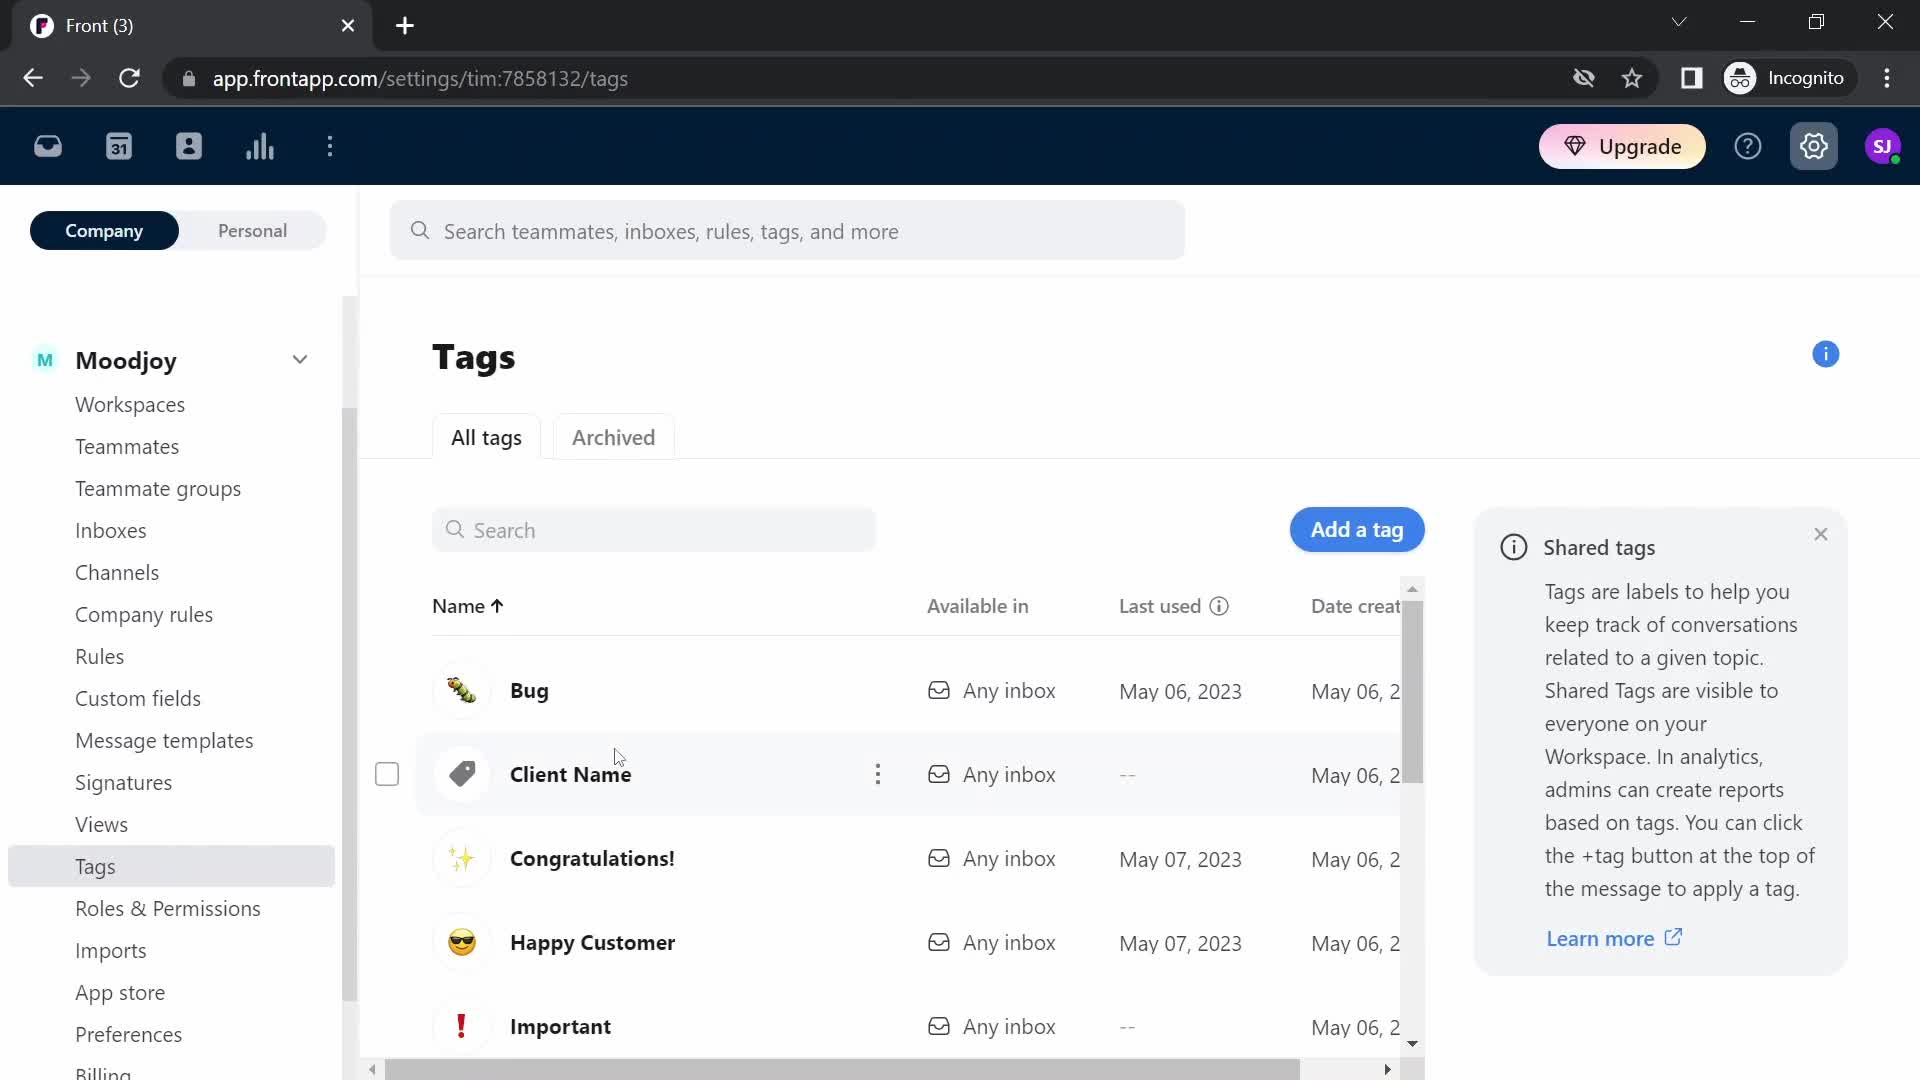Click the Front app logo icon tab
The height and width of the screenshot is (1080, 1920).
41,25
